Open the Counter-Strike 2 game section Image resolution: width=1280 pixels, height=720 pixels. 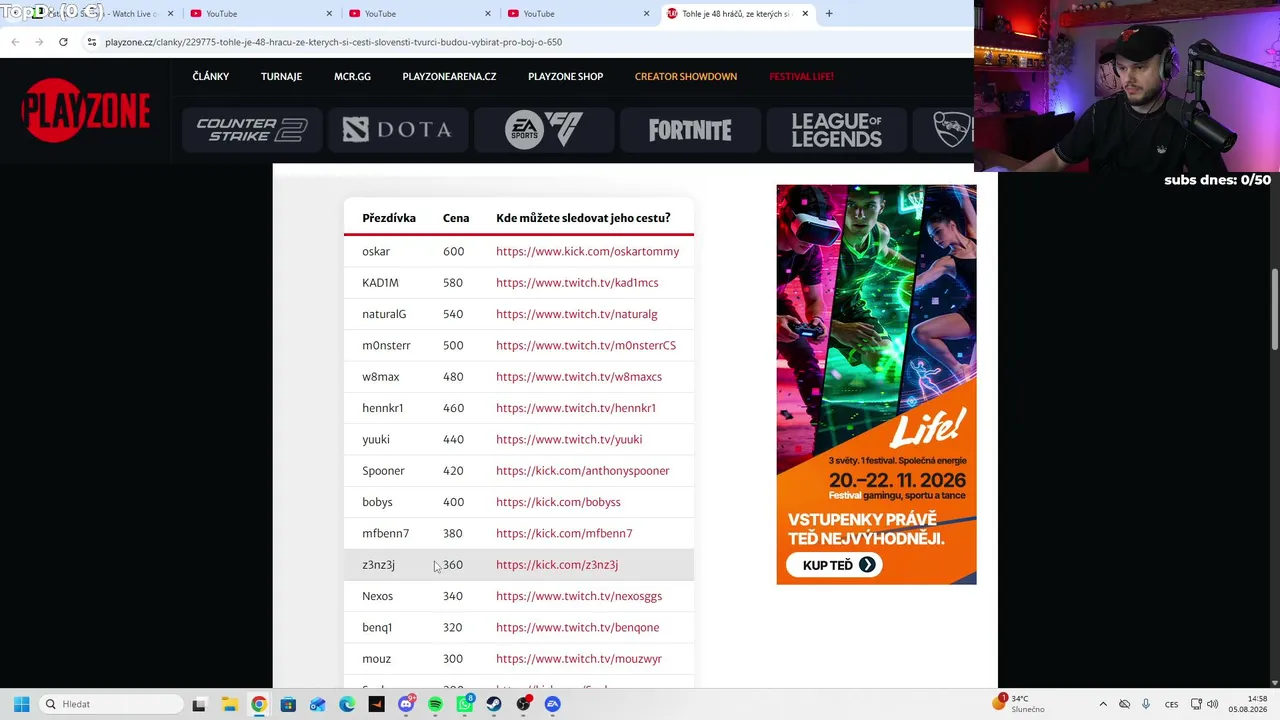coord(252,130)
